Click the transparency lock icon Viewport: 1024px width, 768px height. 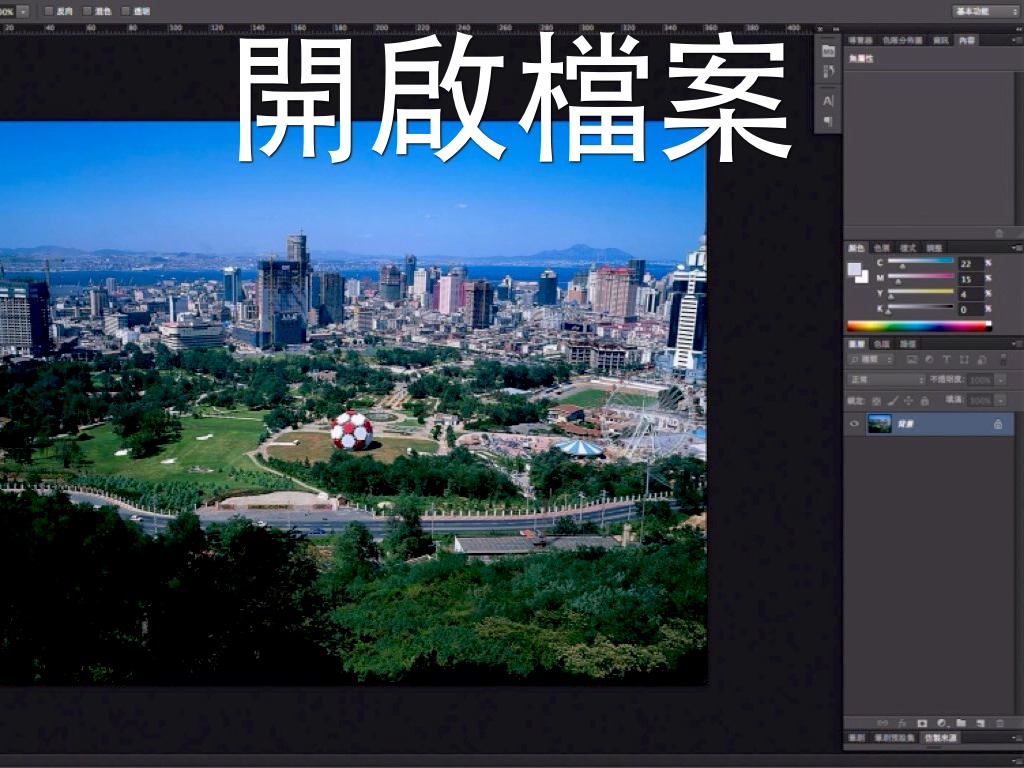(x=876, y=401)
